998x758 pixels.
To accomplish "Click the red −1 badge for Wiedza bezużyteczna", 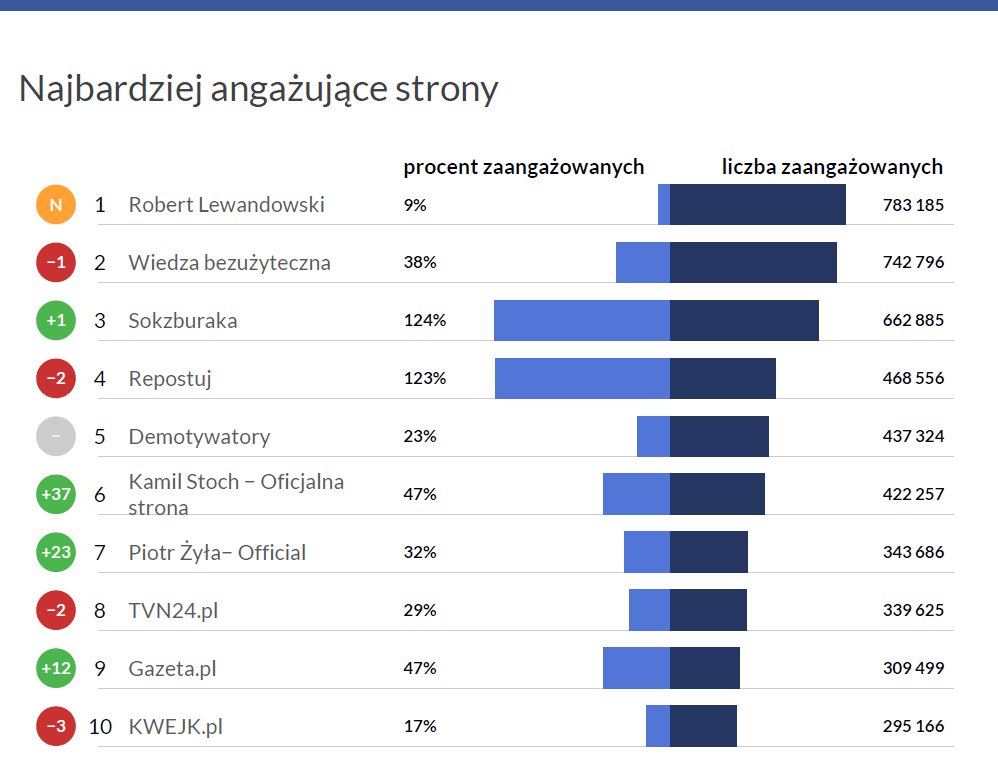I will [x=56, y=263].
